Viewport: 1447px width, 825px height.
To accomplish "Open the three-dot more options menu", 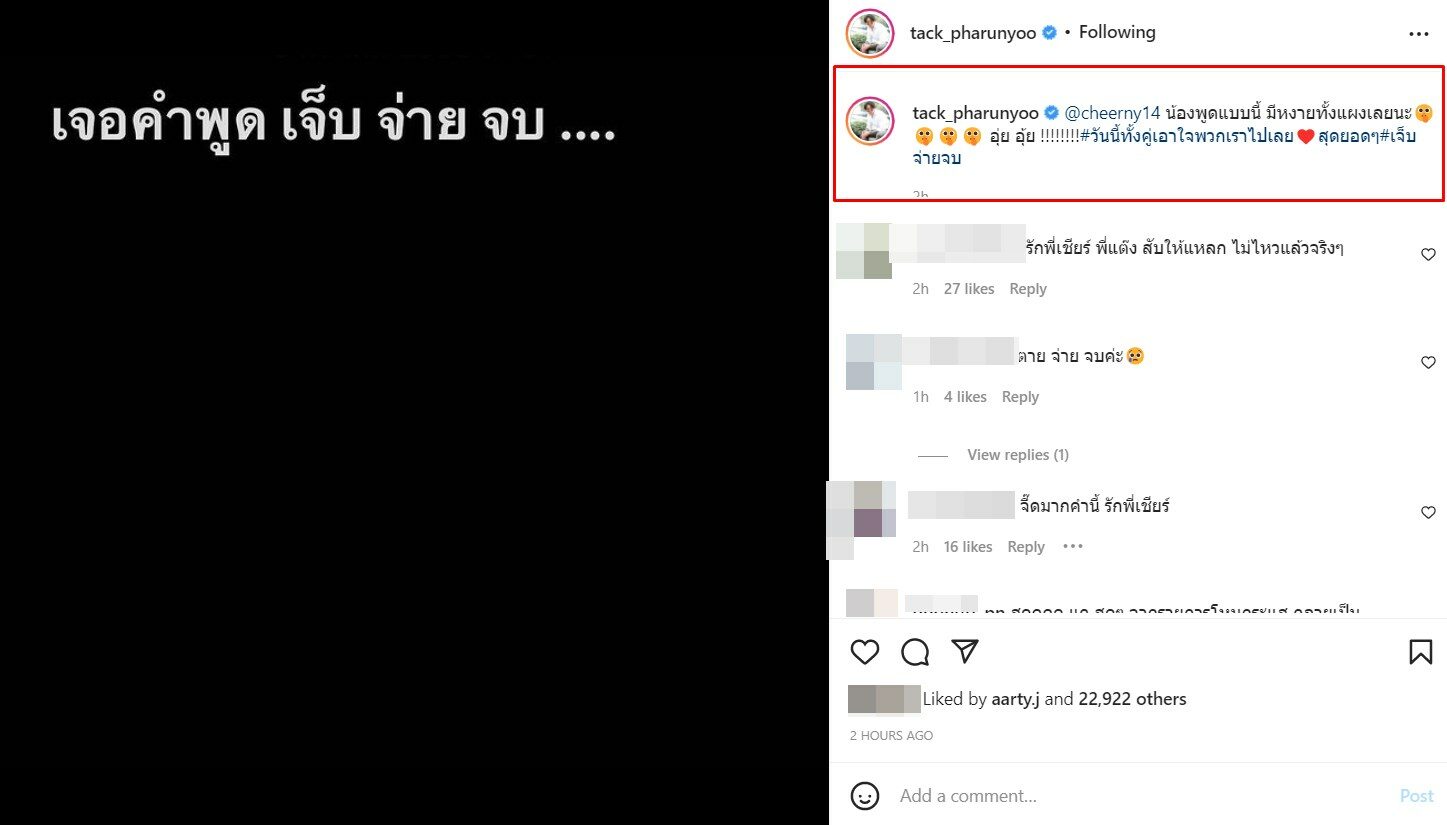I will point(1419,33).
